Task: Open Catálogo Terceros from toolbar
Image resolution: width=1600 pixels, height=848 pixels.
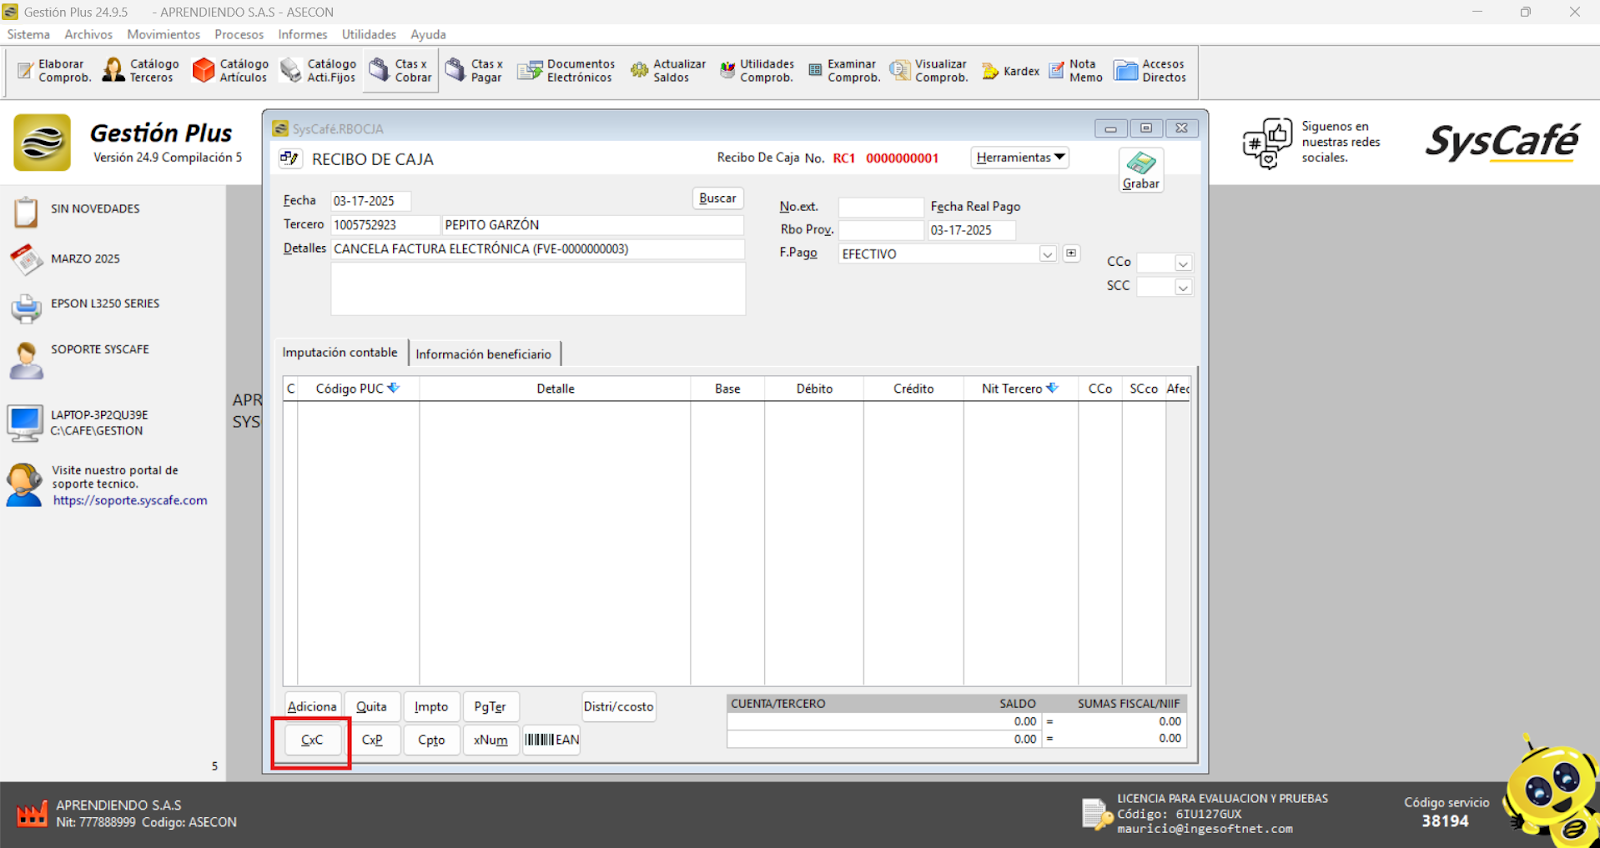Action: click(141, 71)
